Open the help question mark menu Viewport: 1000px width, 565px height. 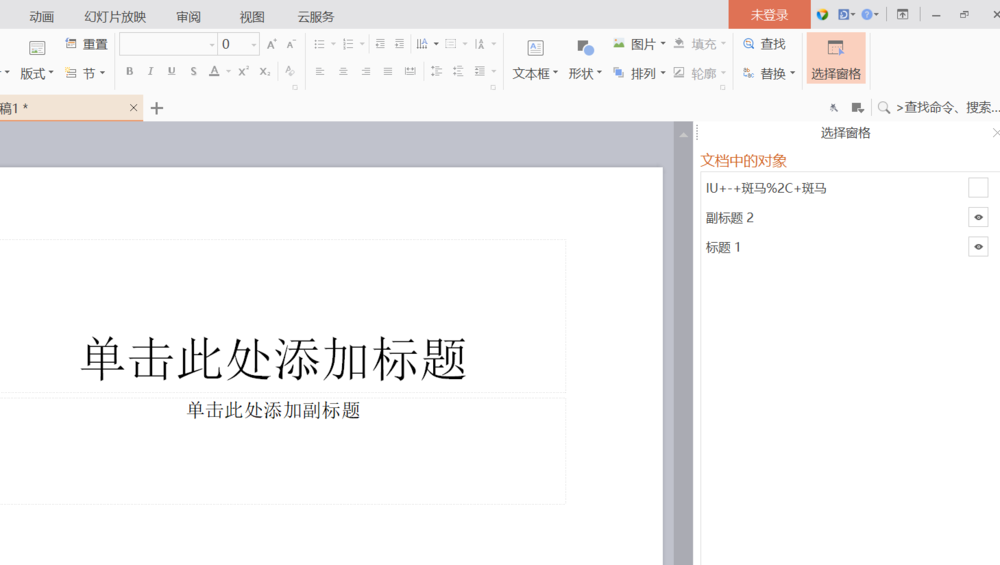[869, 14]
